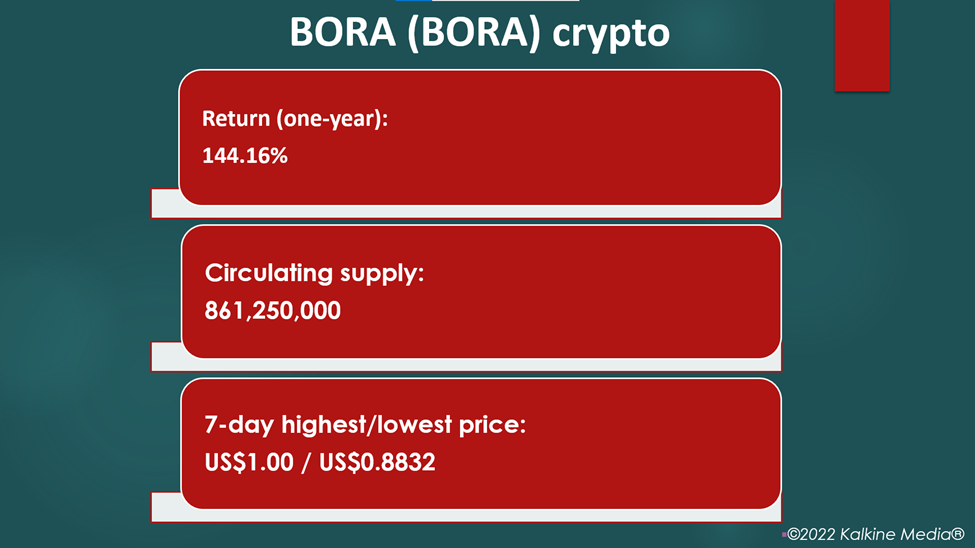Image resolution: width=975 pixels, height=548 pixels.
Task: Click the white tab left of the Circulating supply card
Action: [167, 356]
